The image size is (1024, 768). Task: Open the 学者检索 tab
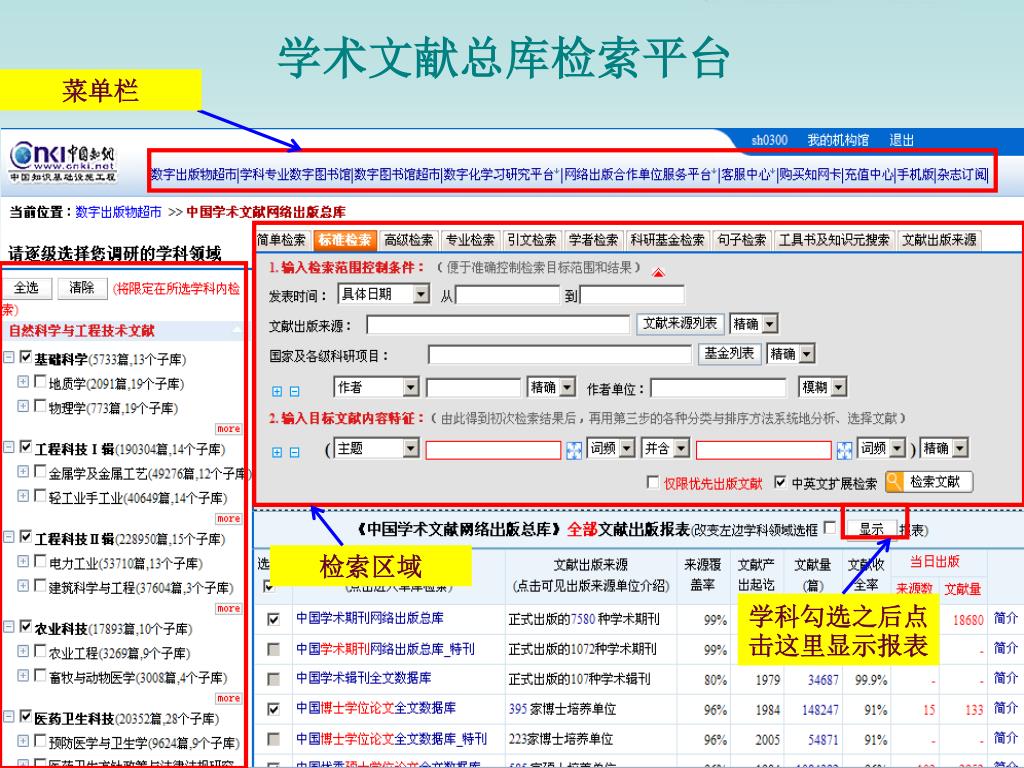[x=593, y=240]
